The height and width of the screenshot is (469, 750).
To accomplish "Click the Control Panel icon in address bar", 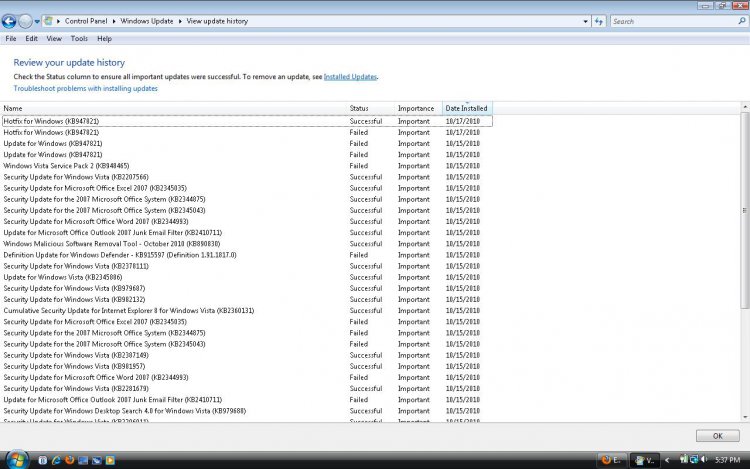I will click(48, 21).
